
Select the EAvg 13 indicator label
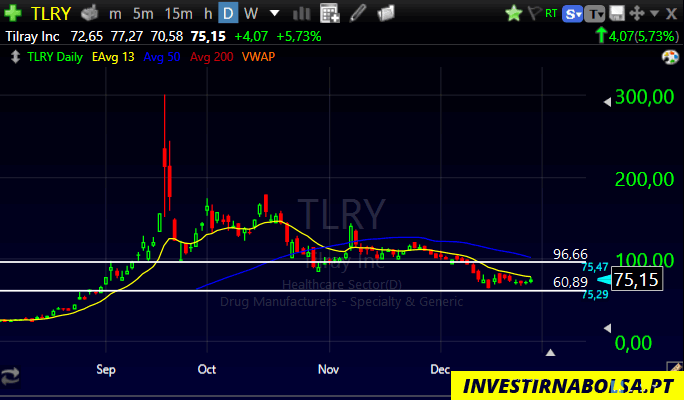[113, 57]
